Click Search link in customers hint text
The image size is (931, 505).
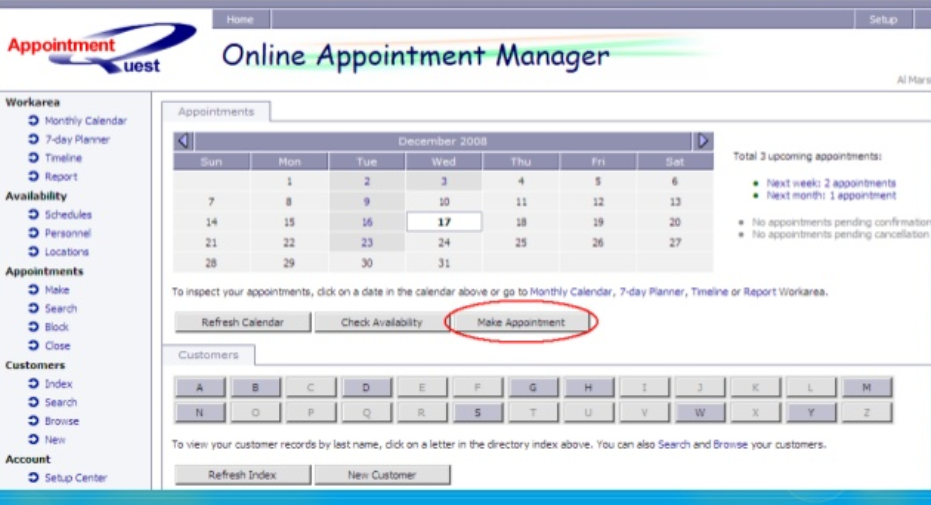pos(674,444)
